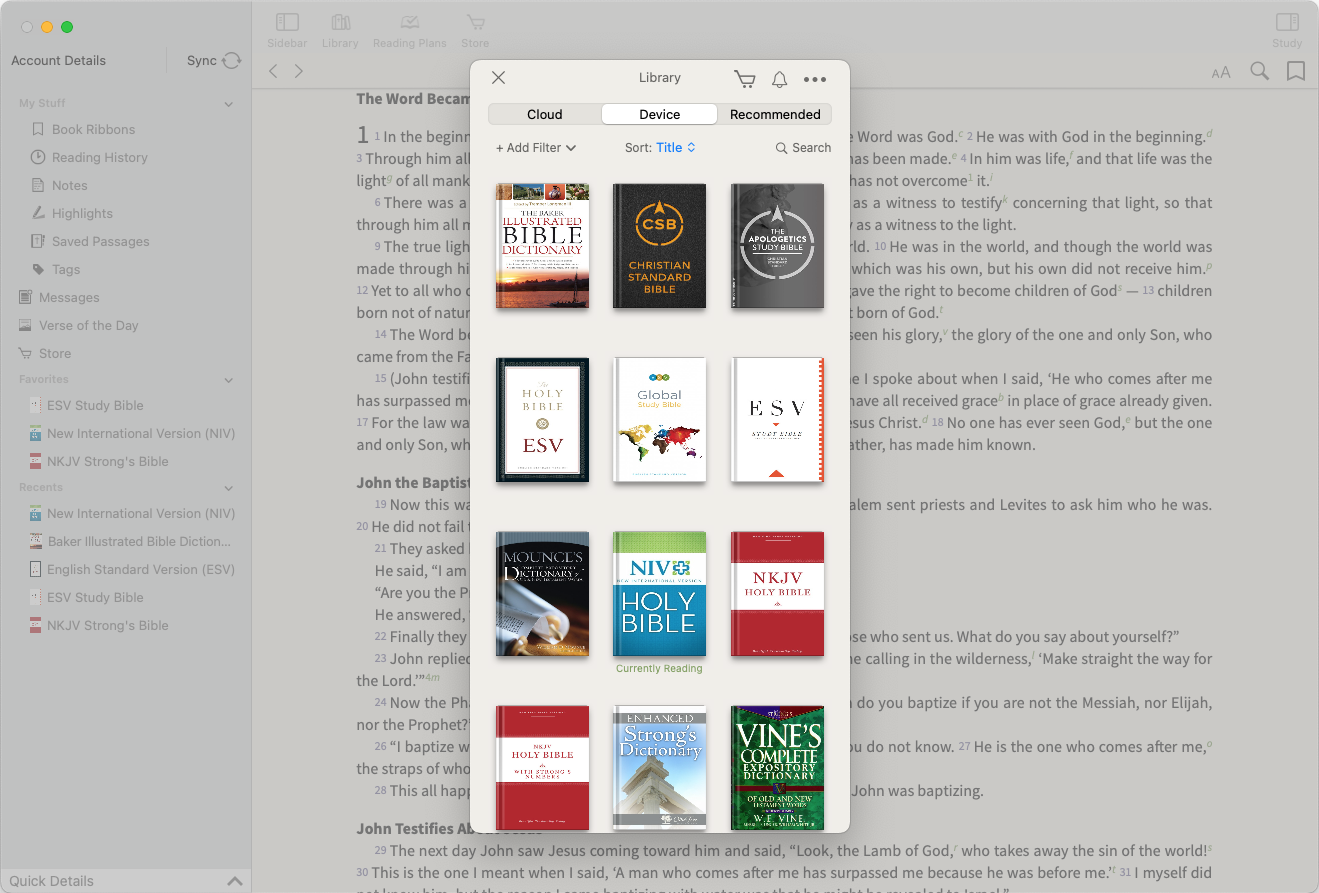Open the Mounce's Dictionary cover
This screenshot has width=1319, height=893.
[x=542, y=594]
